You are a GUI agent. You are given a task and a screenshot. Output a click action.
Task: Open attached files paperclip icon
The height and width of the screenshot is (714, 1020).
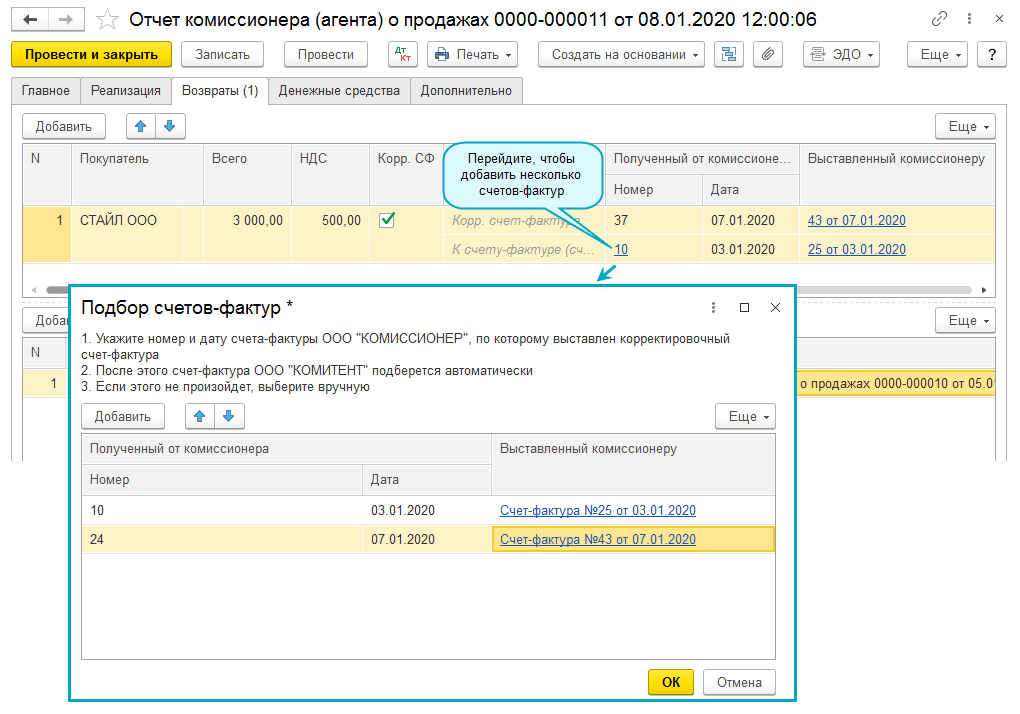tap(767, 54)
